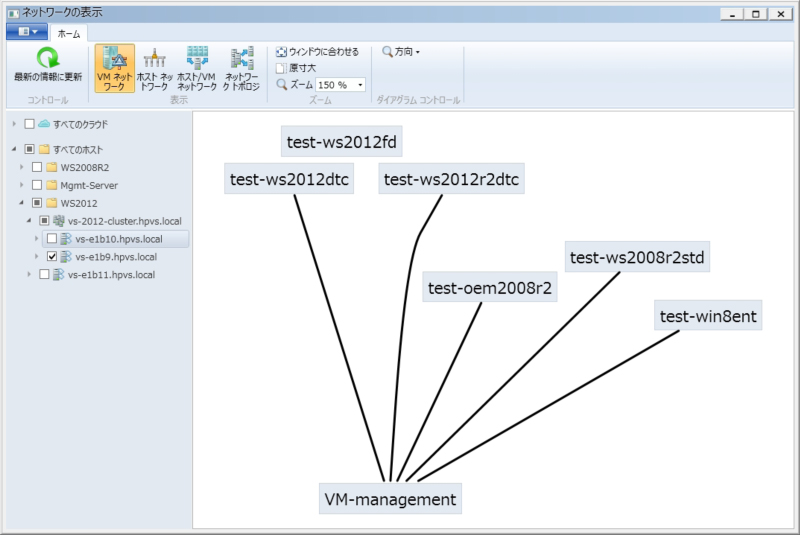Viewport: 800px width, 535px height.
Task: Uncheck the vs-e1b9.hpvs.local checkbox
Action: click(52, 257)
